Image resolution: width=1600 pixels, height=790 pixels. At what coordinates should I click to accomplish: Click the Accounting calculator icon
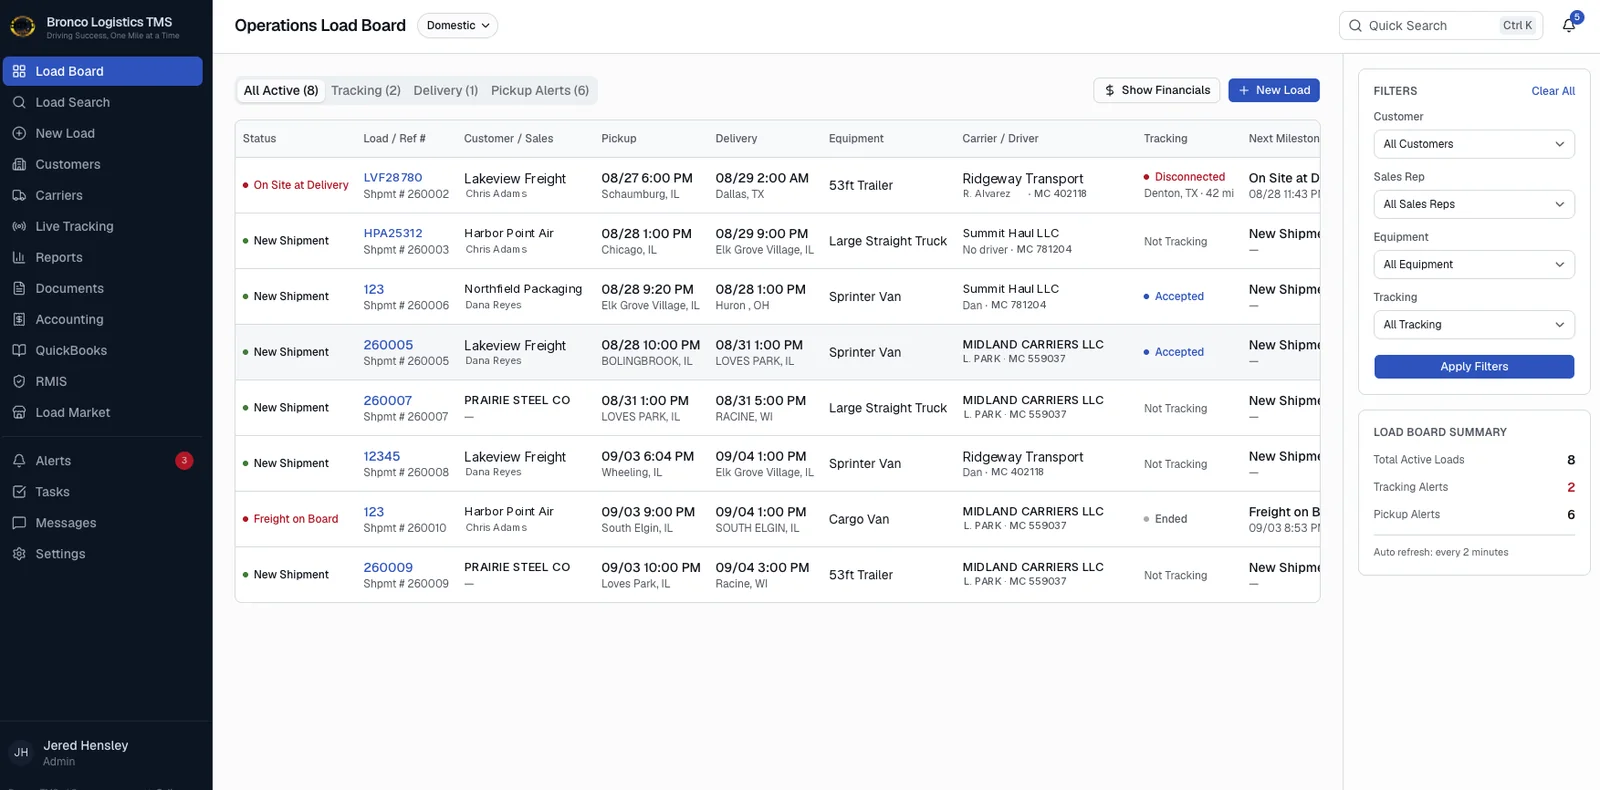[19, 319]
